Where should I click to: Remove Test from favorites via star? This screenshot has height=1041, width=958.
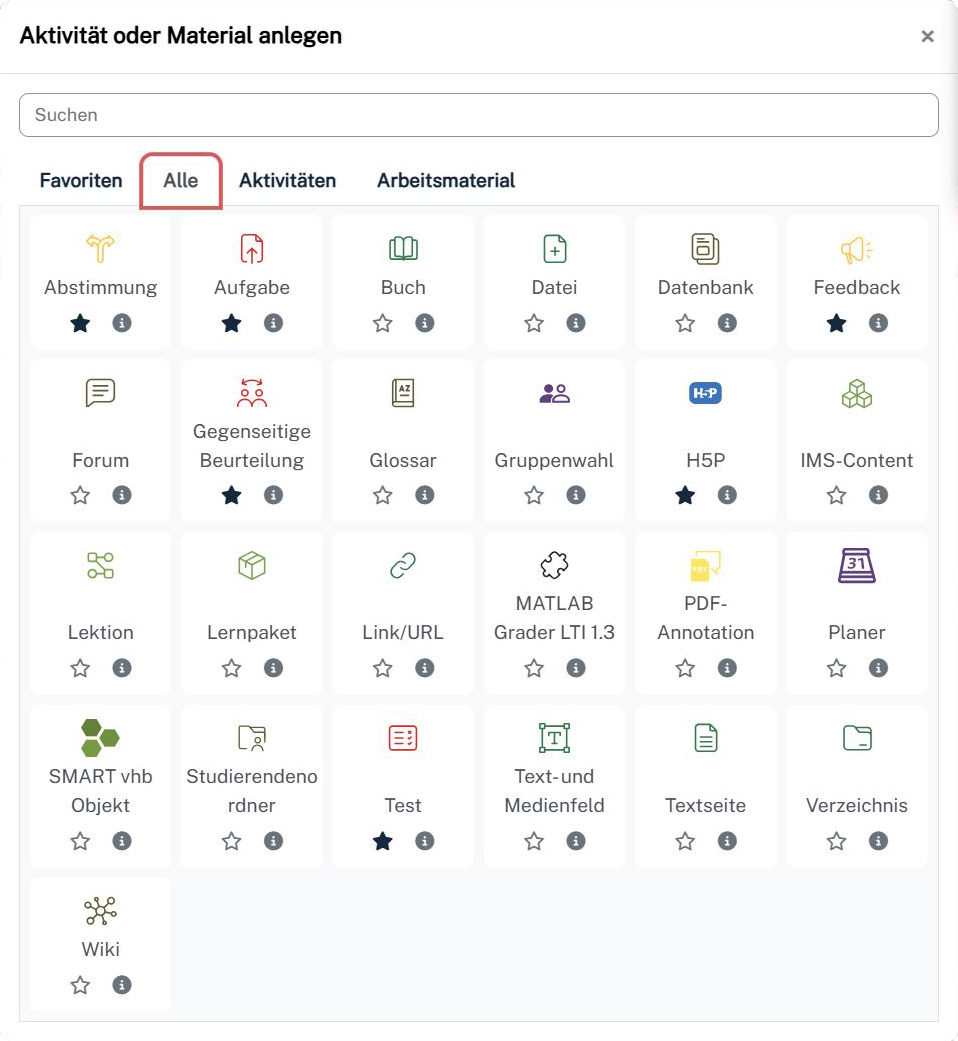[x=382, y=841]
